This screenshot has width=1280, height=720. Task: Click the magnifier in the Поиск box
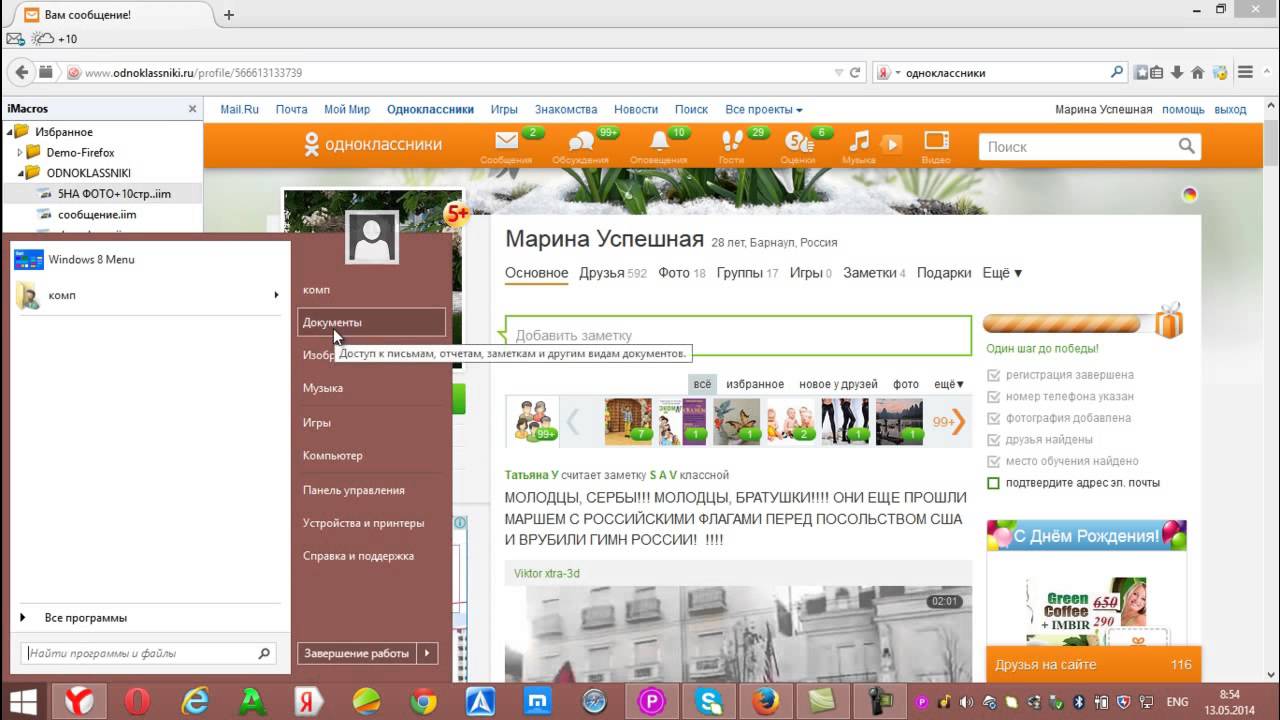[x=1186, y=146]
